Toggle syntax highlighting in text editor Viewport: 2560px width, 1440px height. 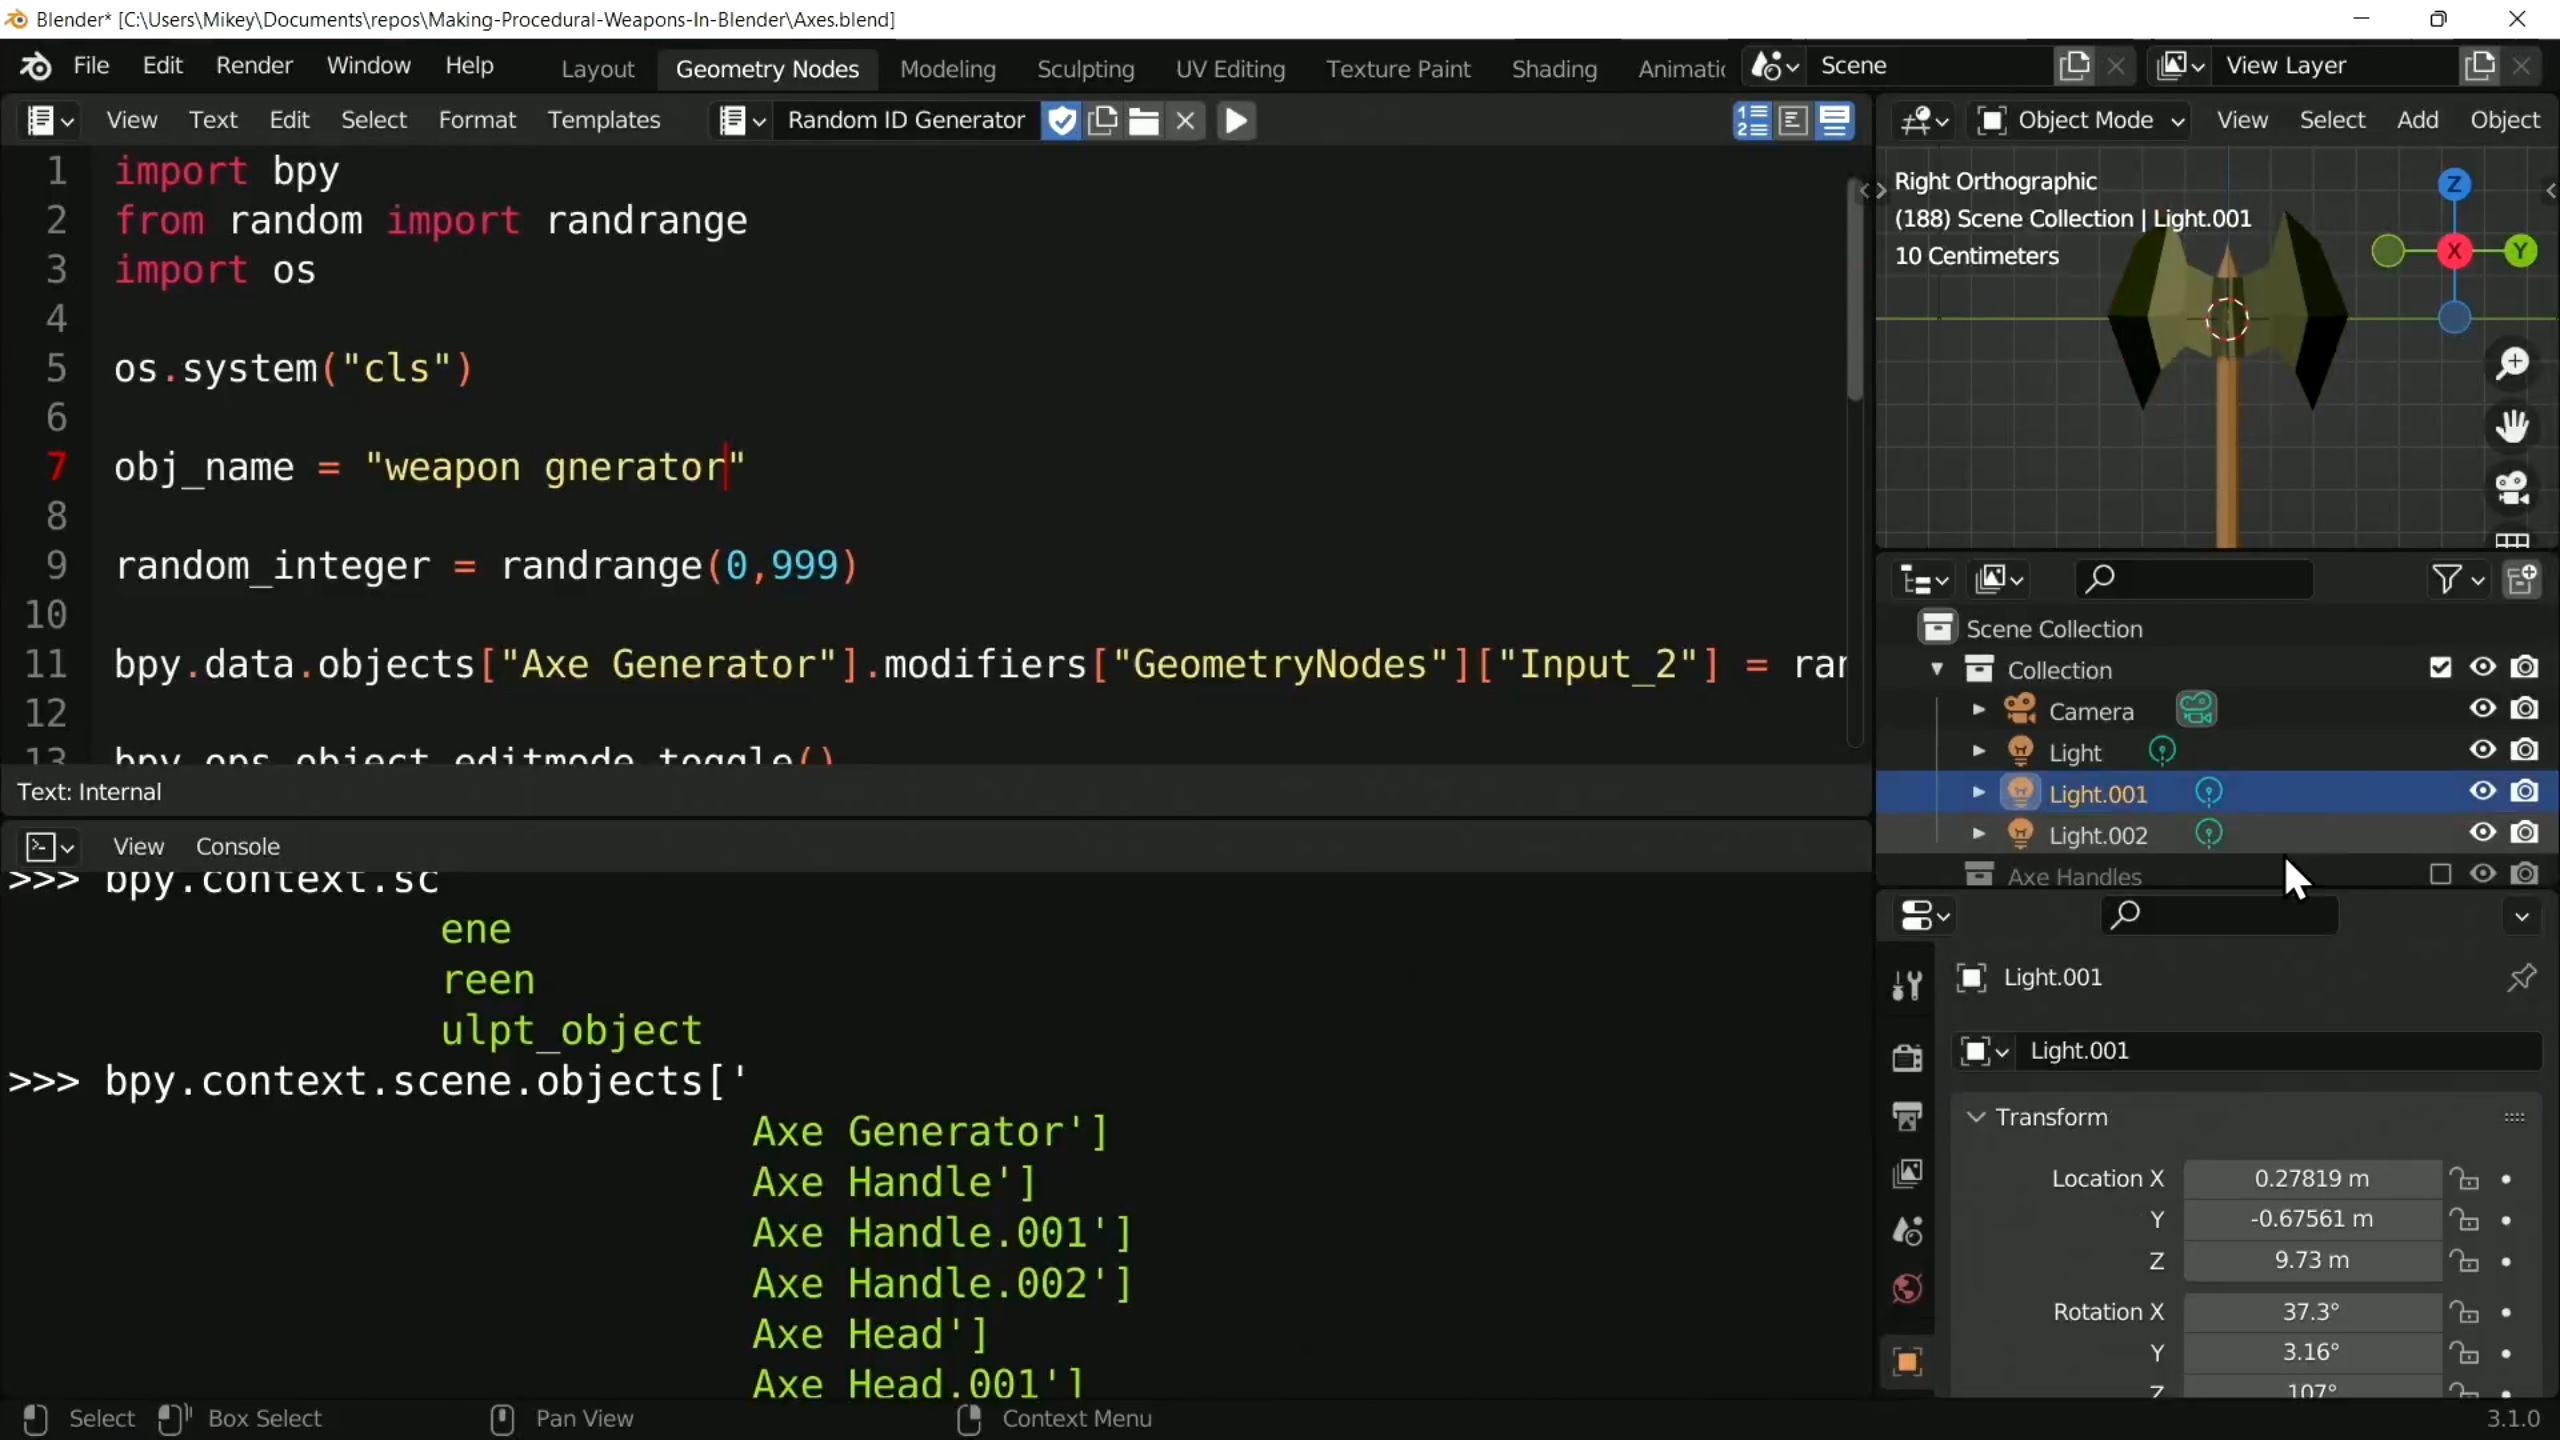[1835, 121]
